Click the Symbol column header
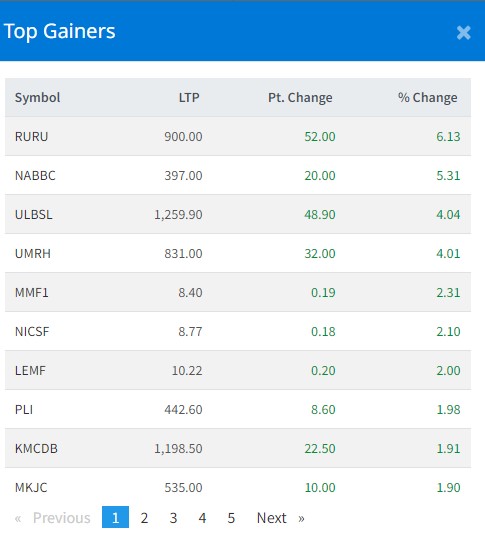This screenshot has height=556, width=485. (37, 98)
